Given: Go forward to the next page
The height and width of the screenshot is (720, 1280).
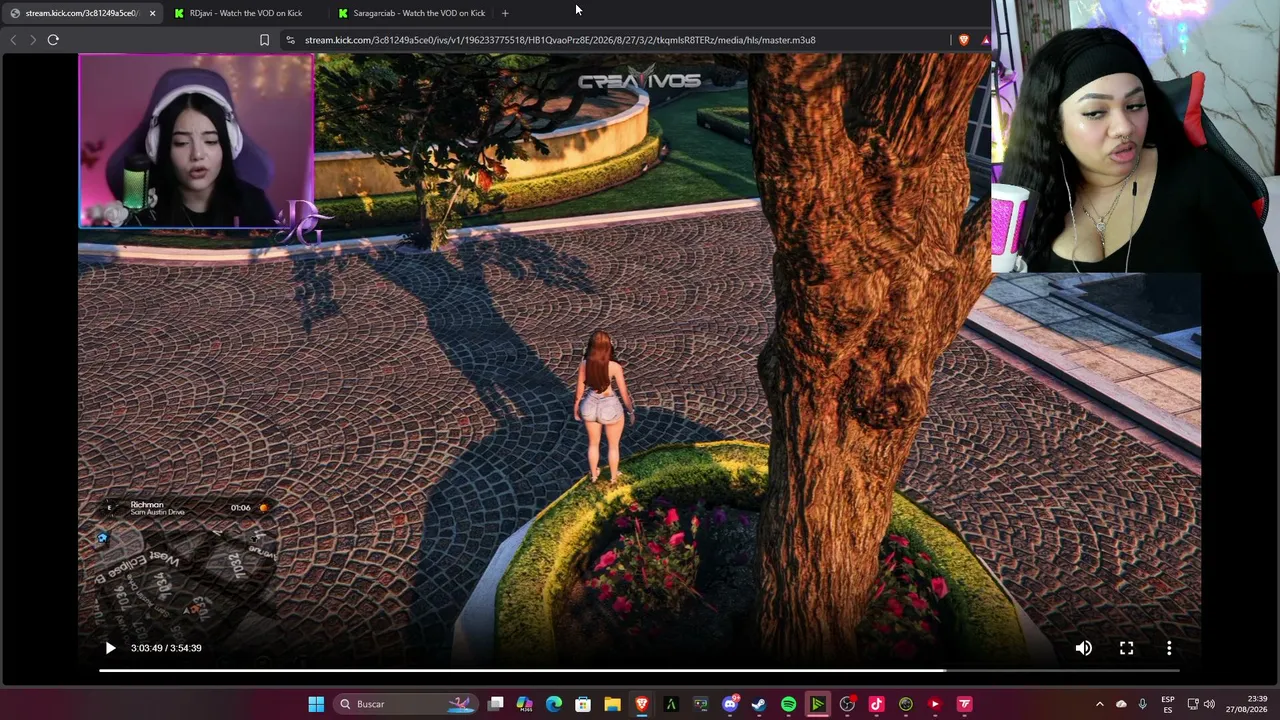Looking at the screenshot, I should tap(32, 40).
